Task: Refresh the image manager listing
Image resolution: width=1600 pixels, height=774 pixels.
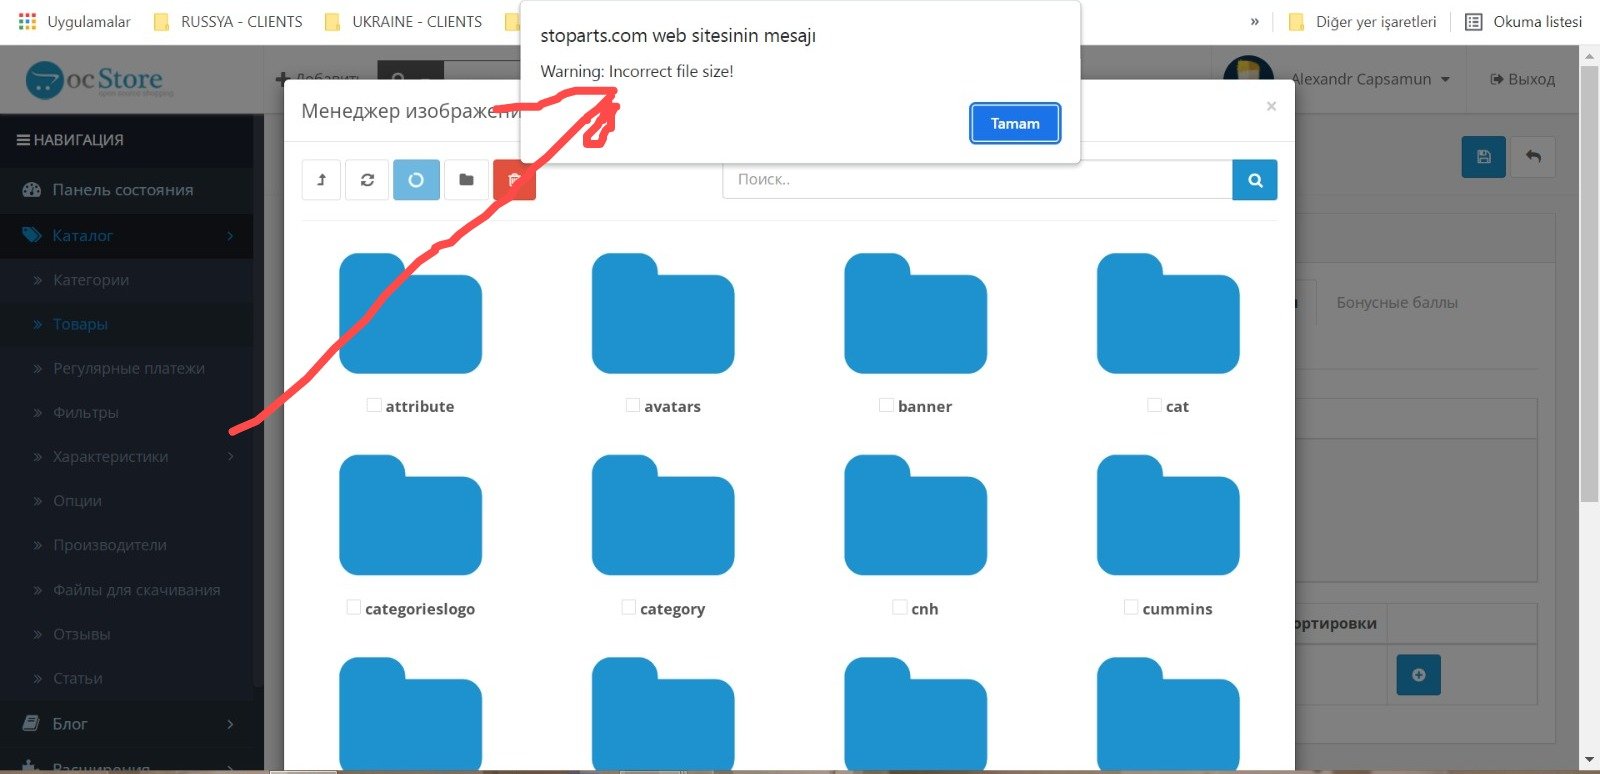Action: [367, 180]
